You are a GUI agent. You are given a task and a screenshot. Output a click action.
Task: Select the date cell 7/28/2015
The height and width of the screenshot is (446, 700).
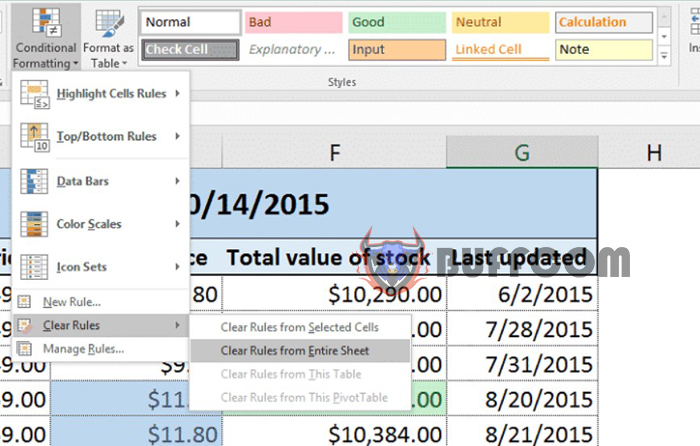(522, 329)
